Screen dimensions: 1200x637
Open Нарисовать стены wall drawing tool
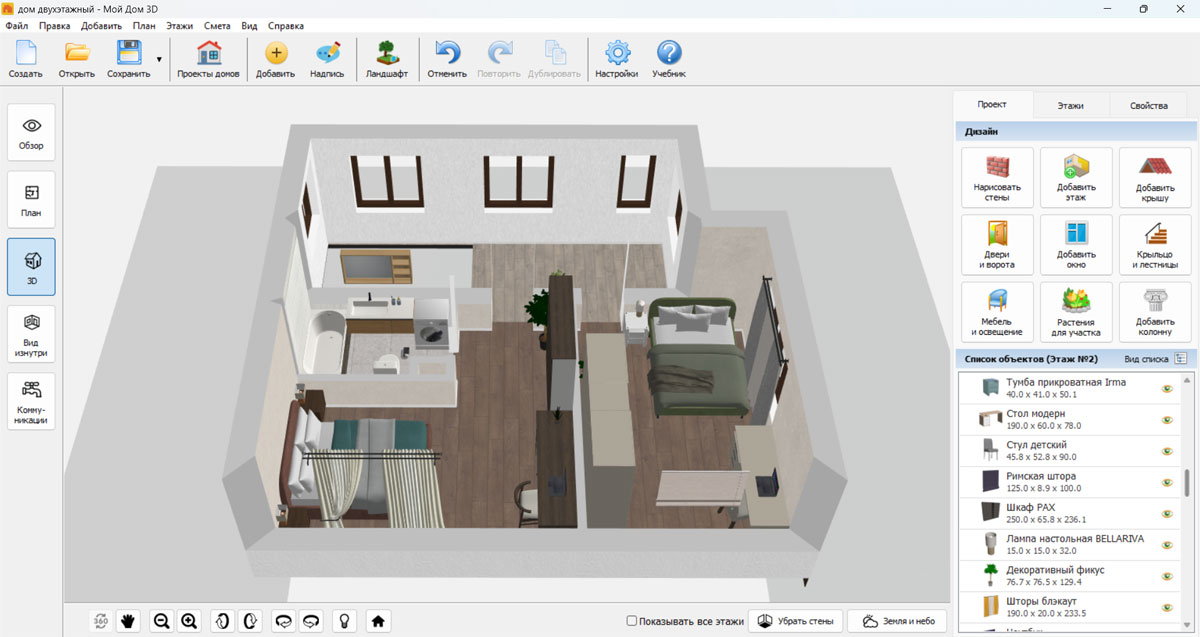coord(997,177)
